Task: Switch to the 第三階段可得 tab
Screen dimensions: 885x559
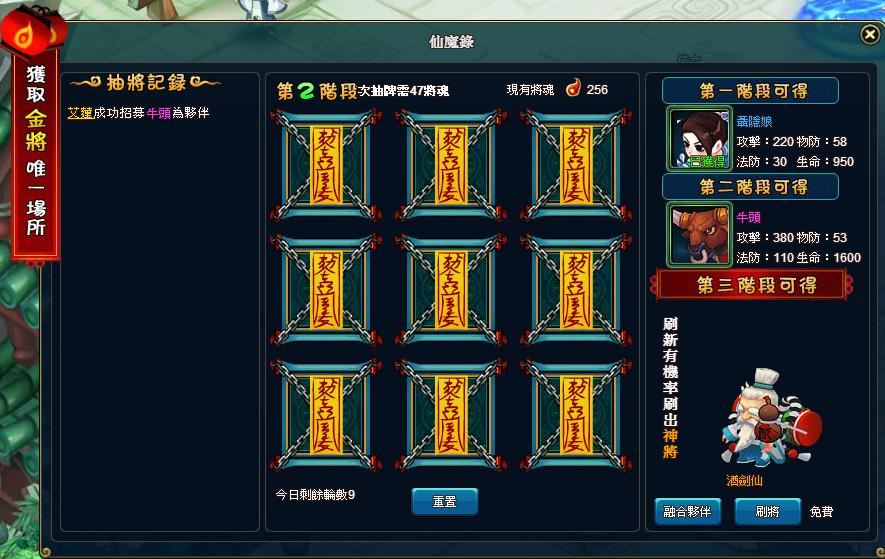Action: 751,285
